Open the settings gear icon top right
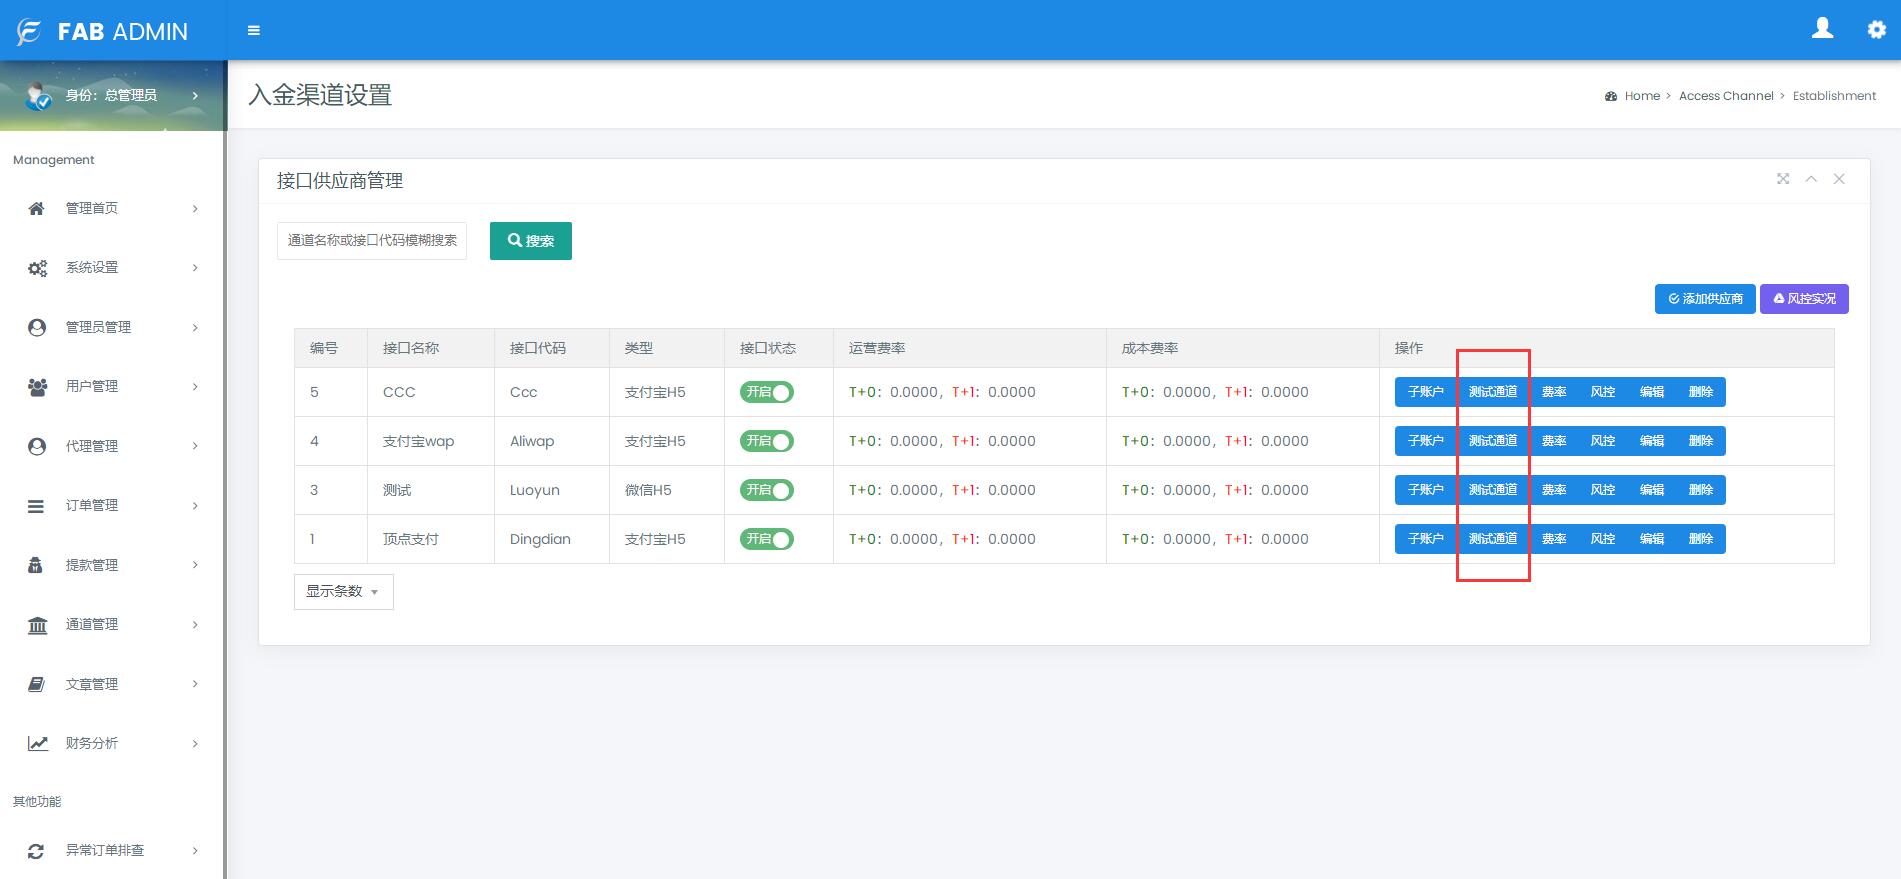This screenshot has width=1901, height=879. [1876, 30]
